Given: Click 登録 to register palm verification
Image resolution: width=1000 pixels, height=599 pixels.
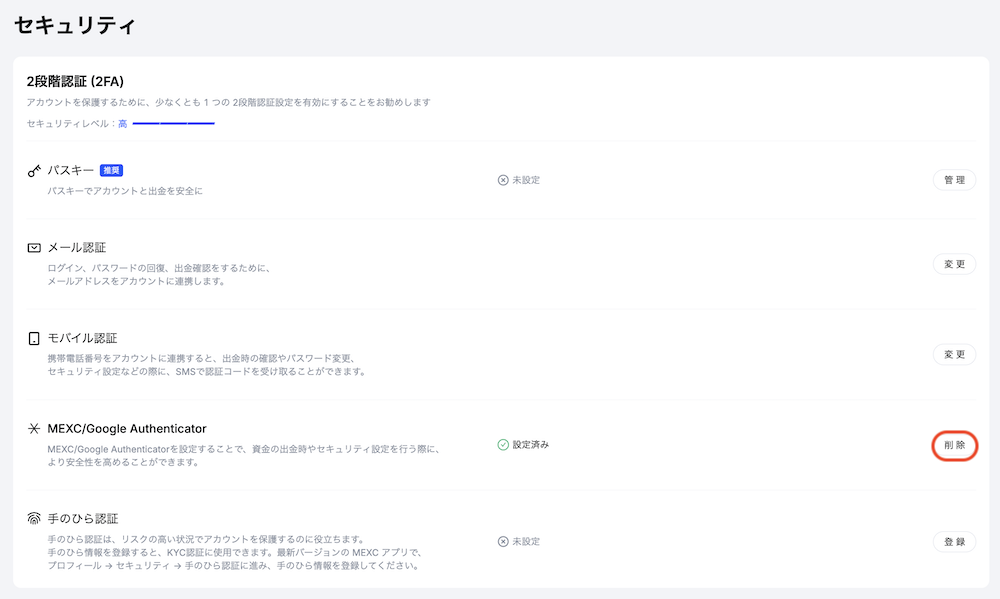Looking at the screenshot, I should point(954,540).
